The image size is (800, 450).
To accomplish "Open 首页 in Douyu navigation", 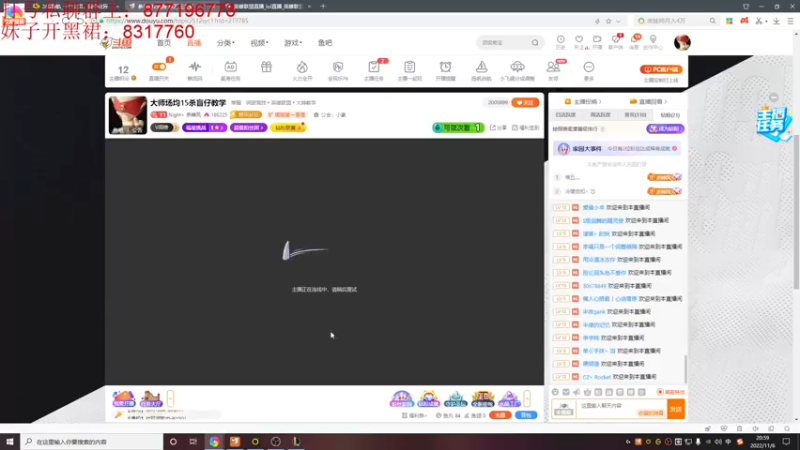I will (164, 43).
